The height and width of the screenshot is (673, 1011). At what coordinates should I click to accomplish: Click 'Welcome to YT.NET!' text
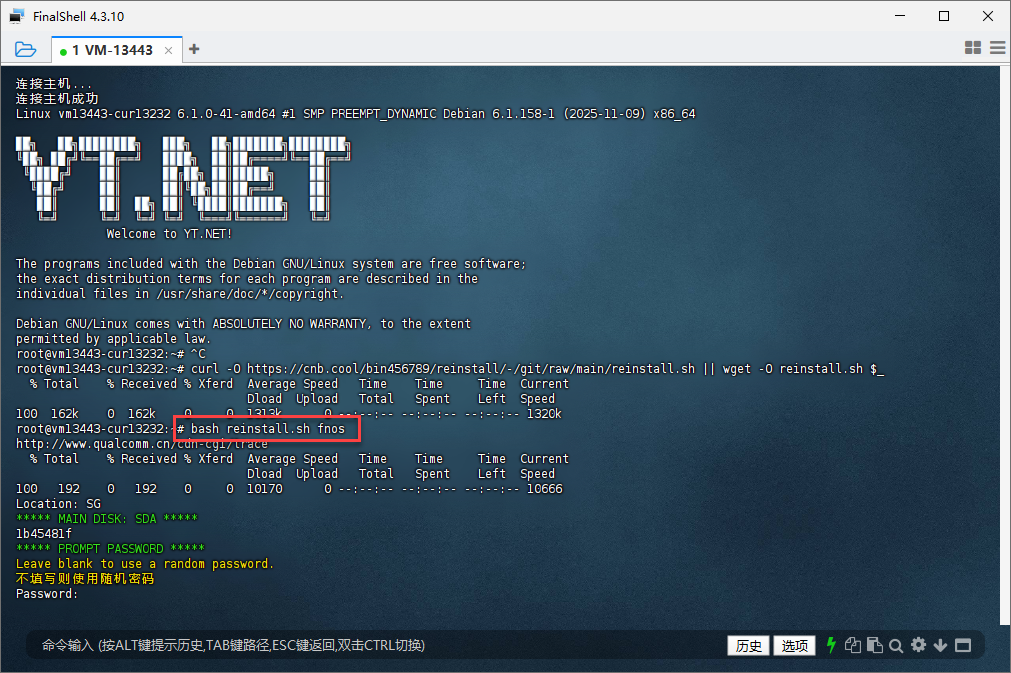[169, 233]
